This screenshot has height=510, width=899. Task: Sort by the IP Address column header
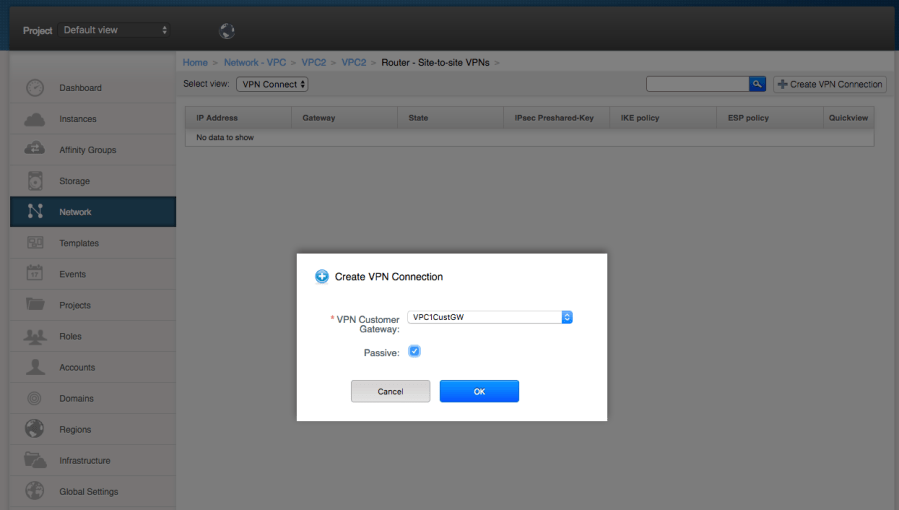216,118
